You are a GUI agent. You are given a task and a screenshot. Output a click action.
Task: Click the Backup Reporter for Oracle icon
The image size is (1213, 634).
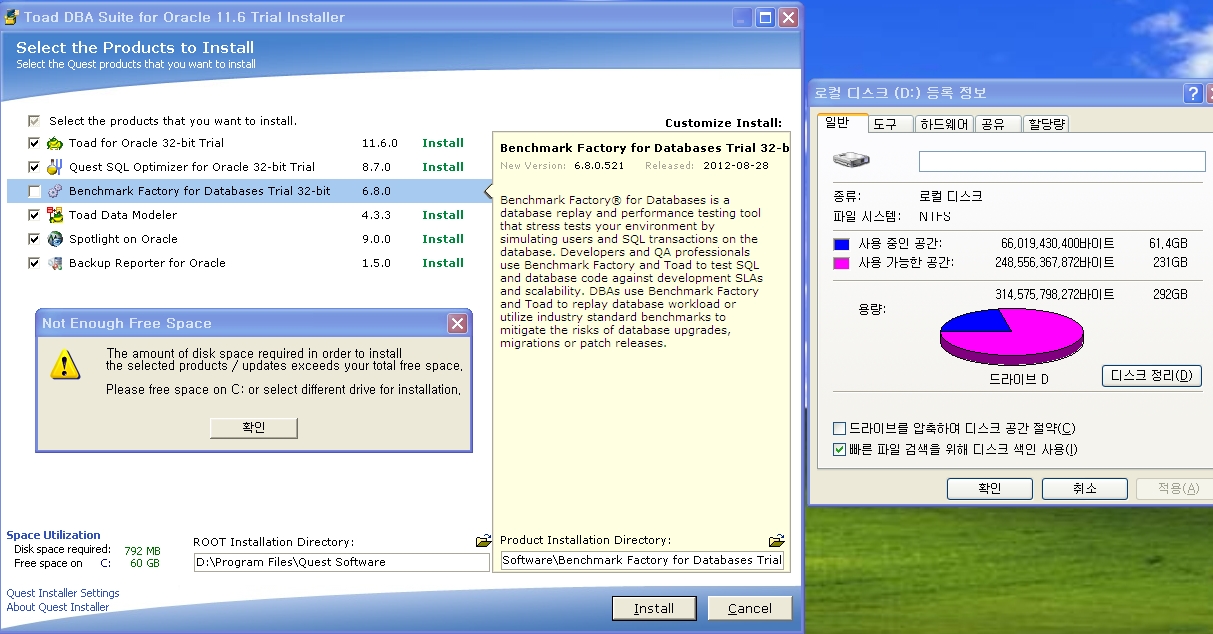click(54, 263)
